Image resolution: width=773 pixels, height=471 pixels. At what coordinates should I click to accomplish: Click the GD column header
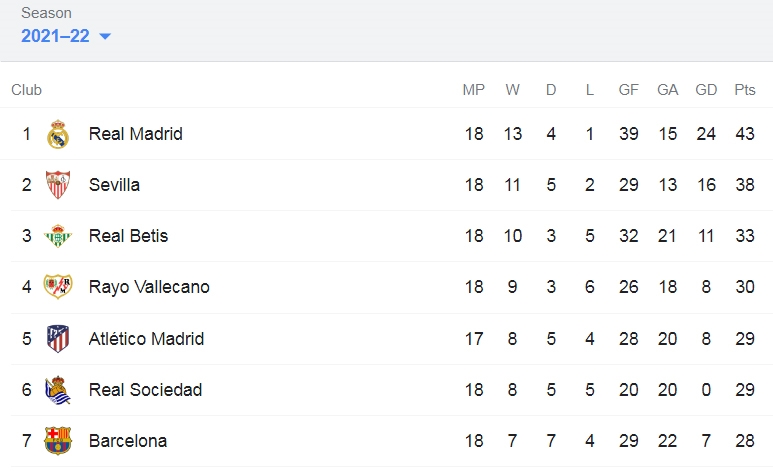[706, 90]
